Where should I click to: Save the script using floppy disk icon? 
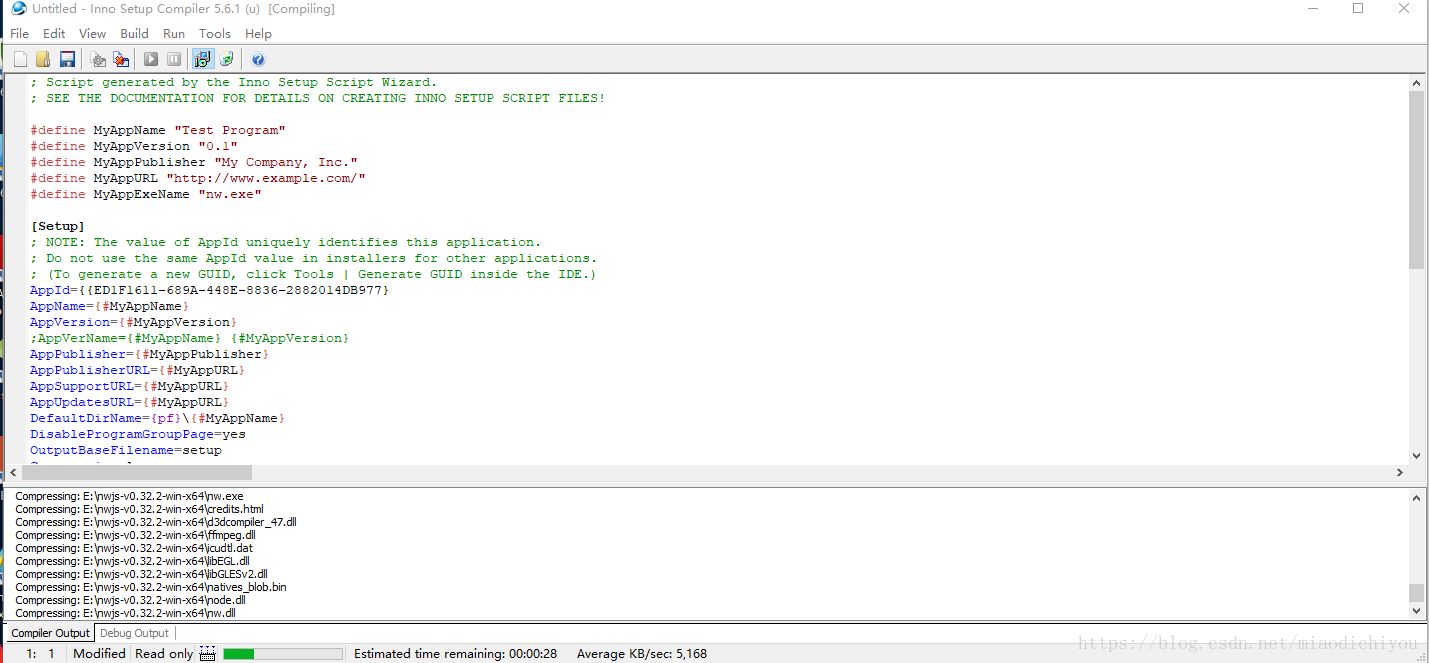tap(67, 59)
